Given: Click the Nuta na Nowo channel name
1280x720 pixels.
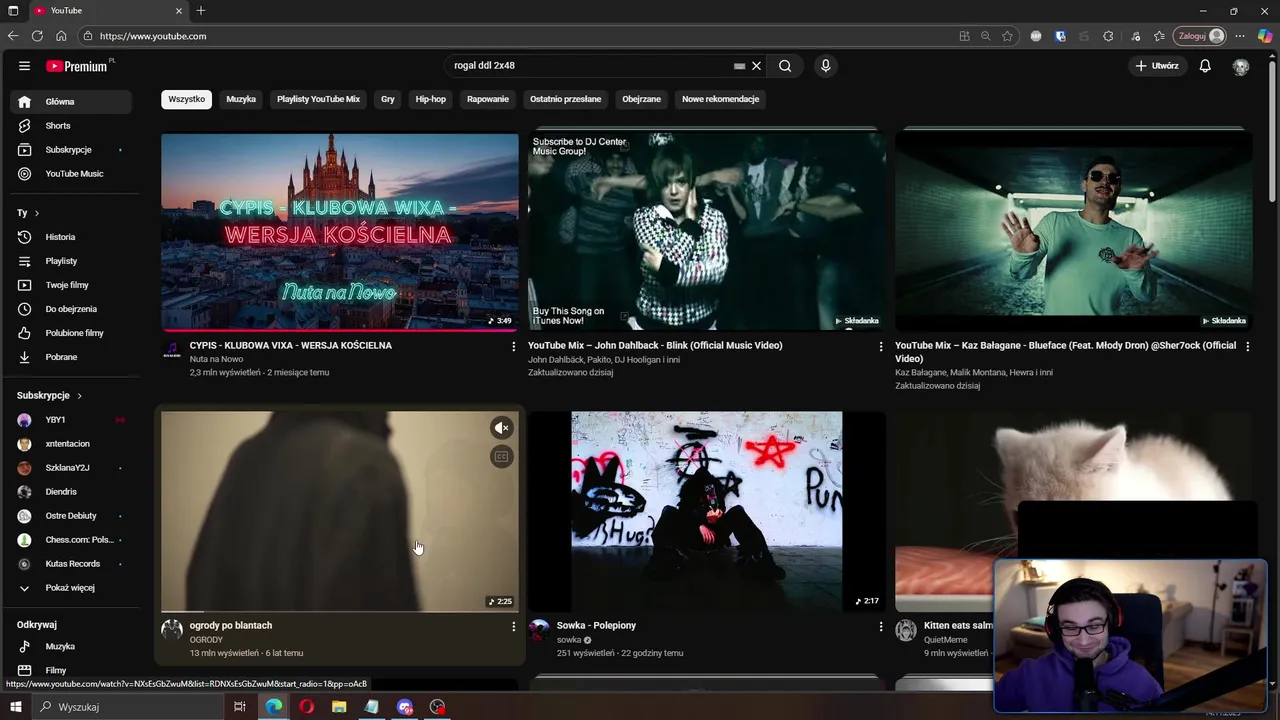Looking at the screenshot, I should click(216, 359).
